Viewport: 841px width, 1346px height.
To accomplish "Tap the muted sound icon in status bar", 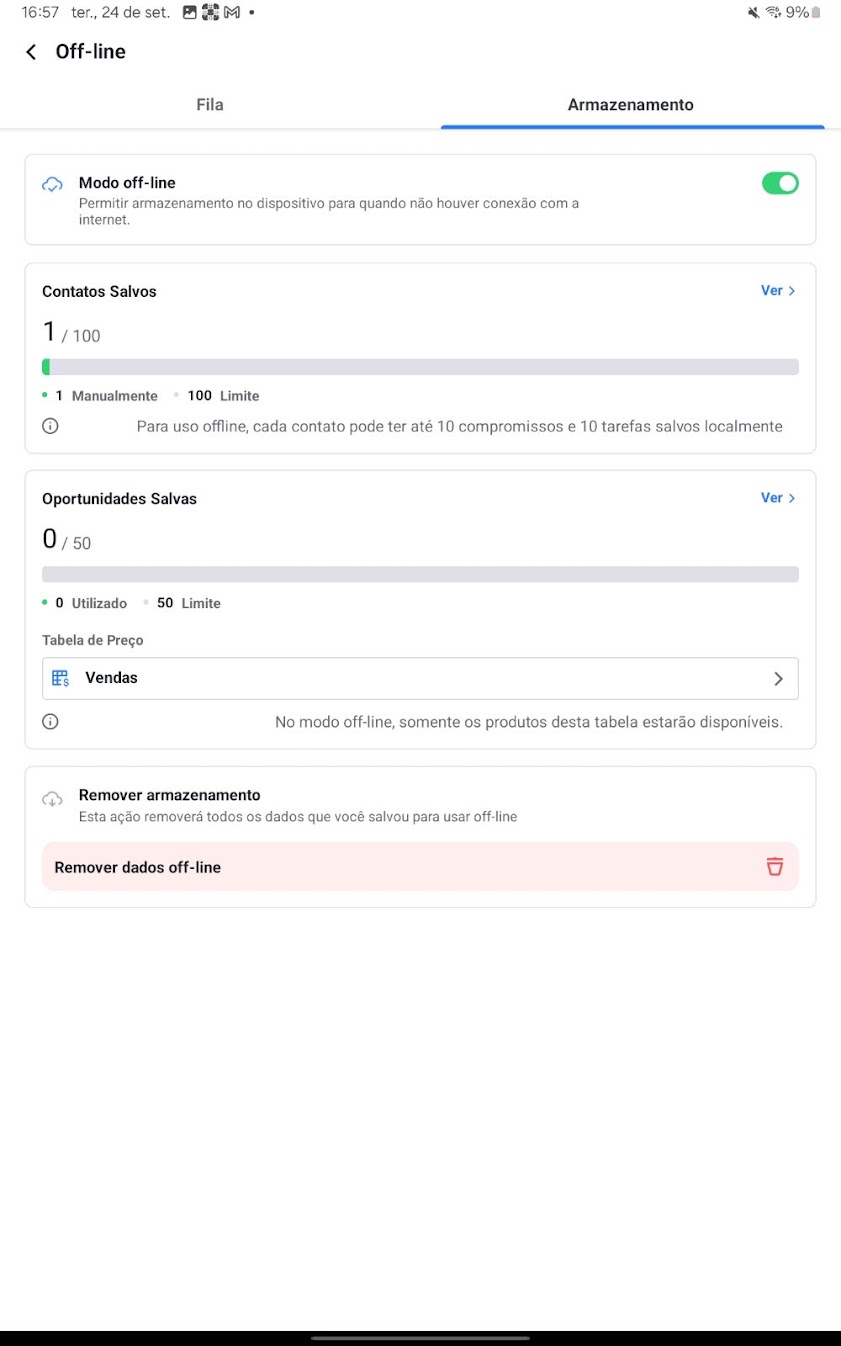I will (x=754, y=12).
